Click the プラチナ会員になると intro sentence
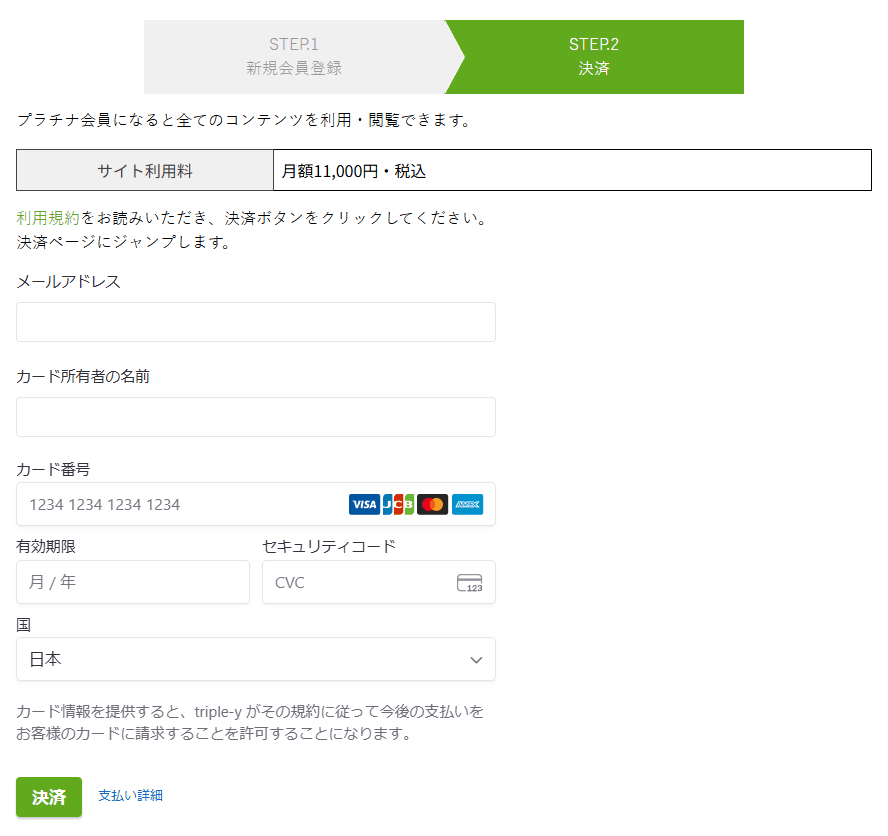Viewport: 888px width, 836px height. [x=244, y=120]
